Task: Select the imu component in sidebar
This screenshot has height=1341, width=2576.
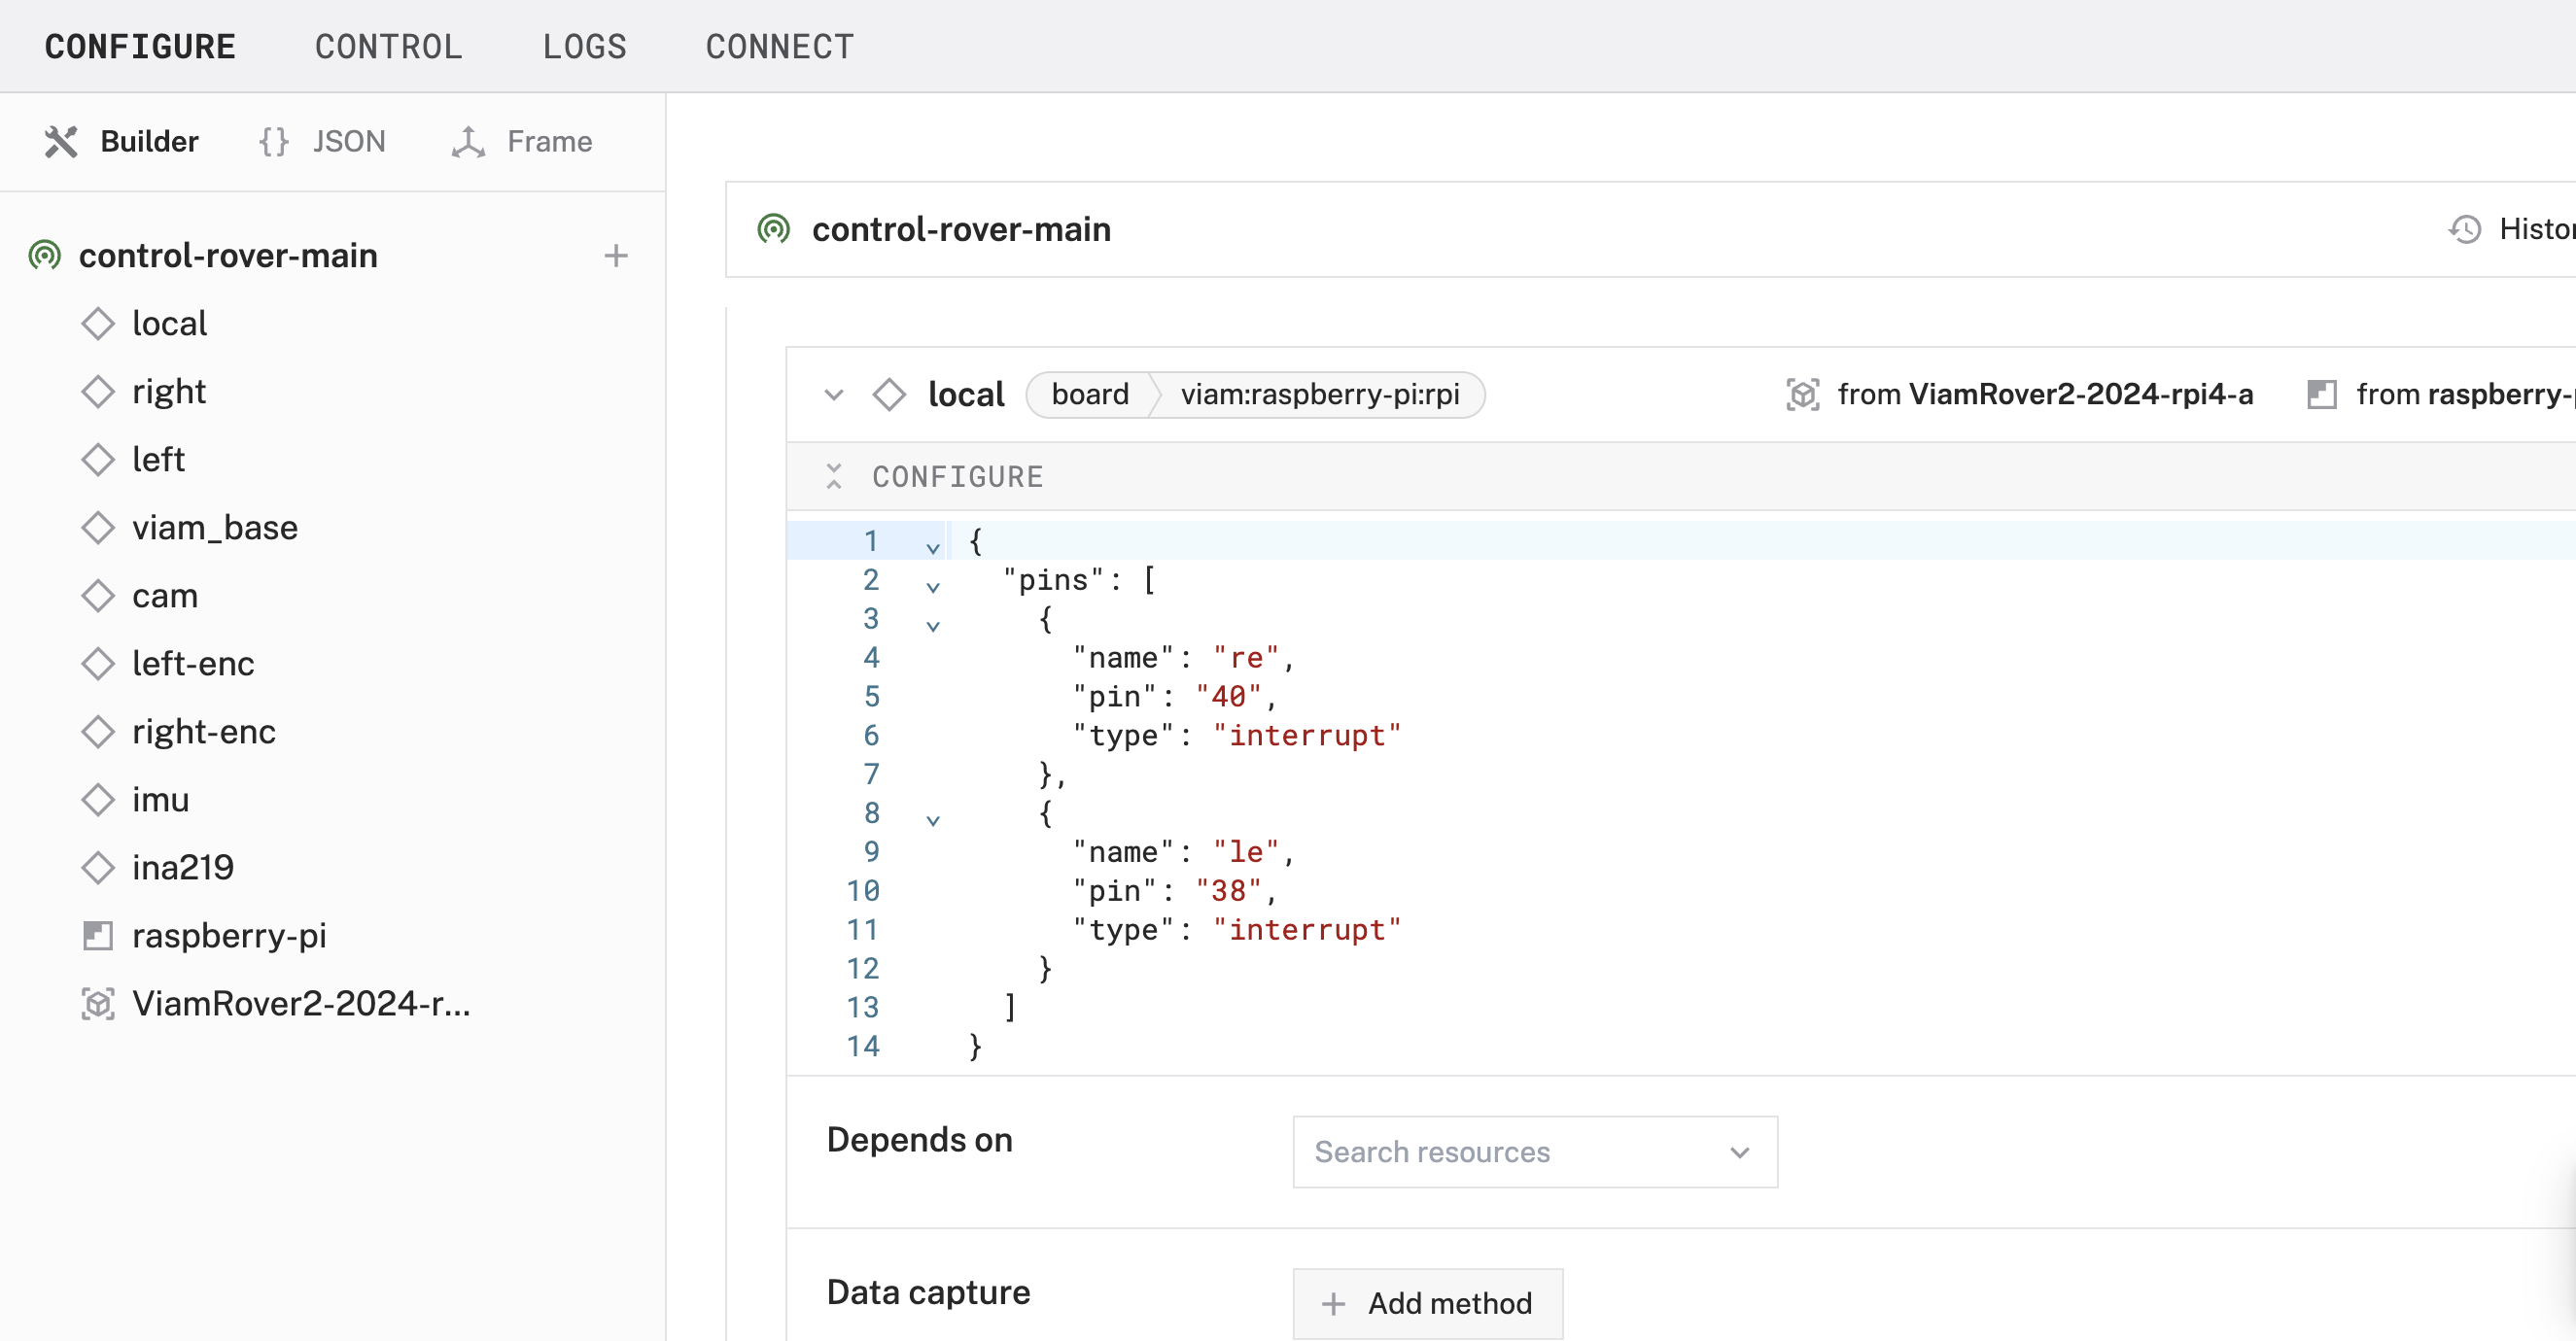Action: (162, 799)
